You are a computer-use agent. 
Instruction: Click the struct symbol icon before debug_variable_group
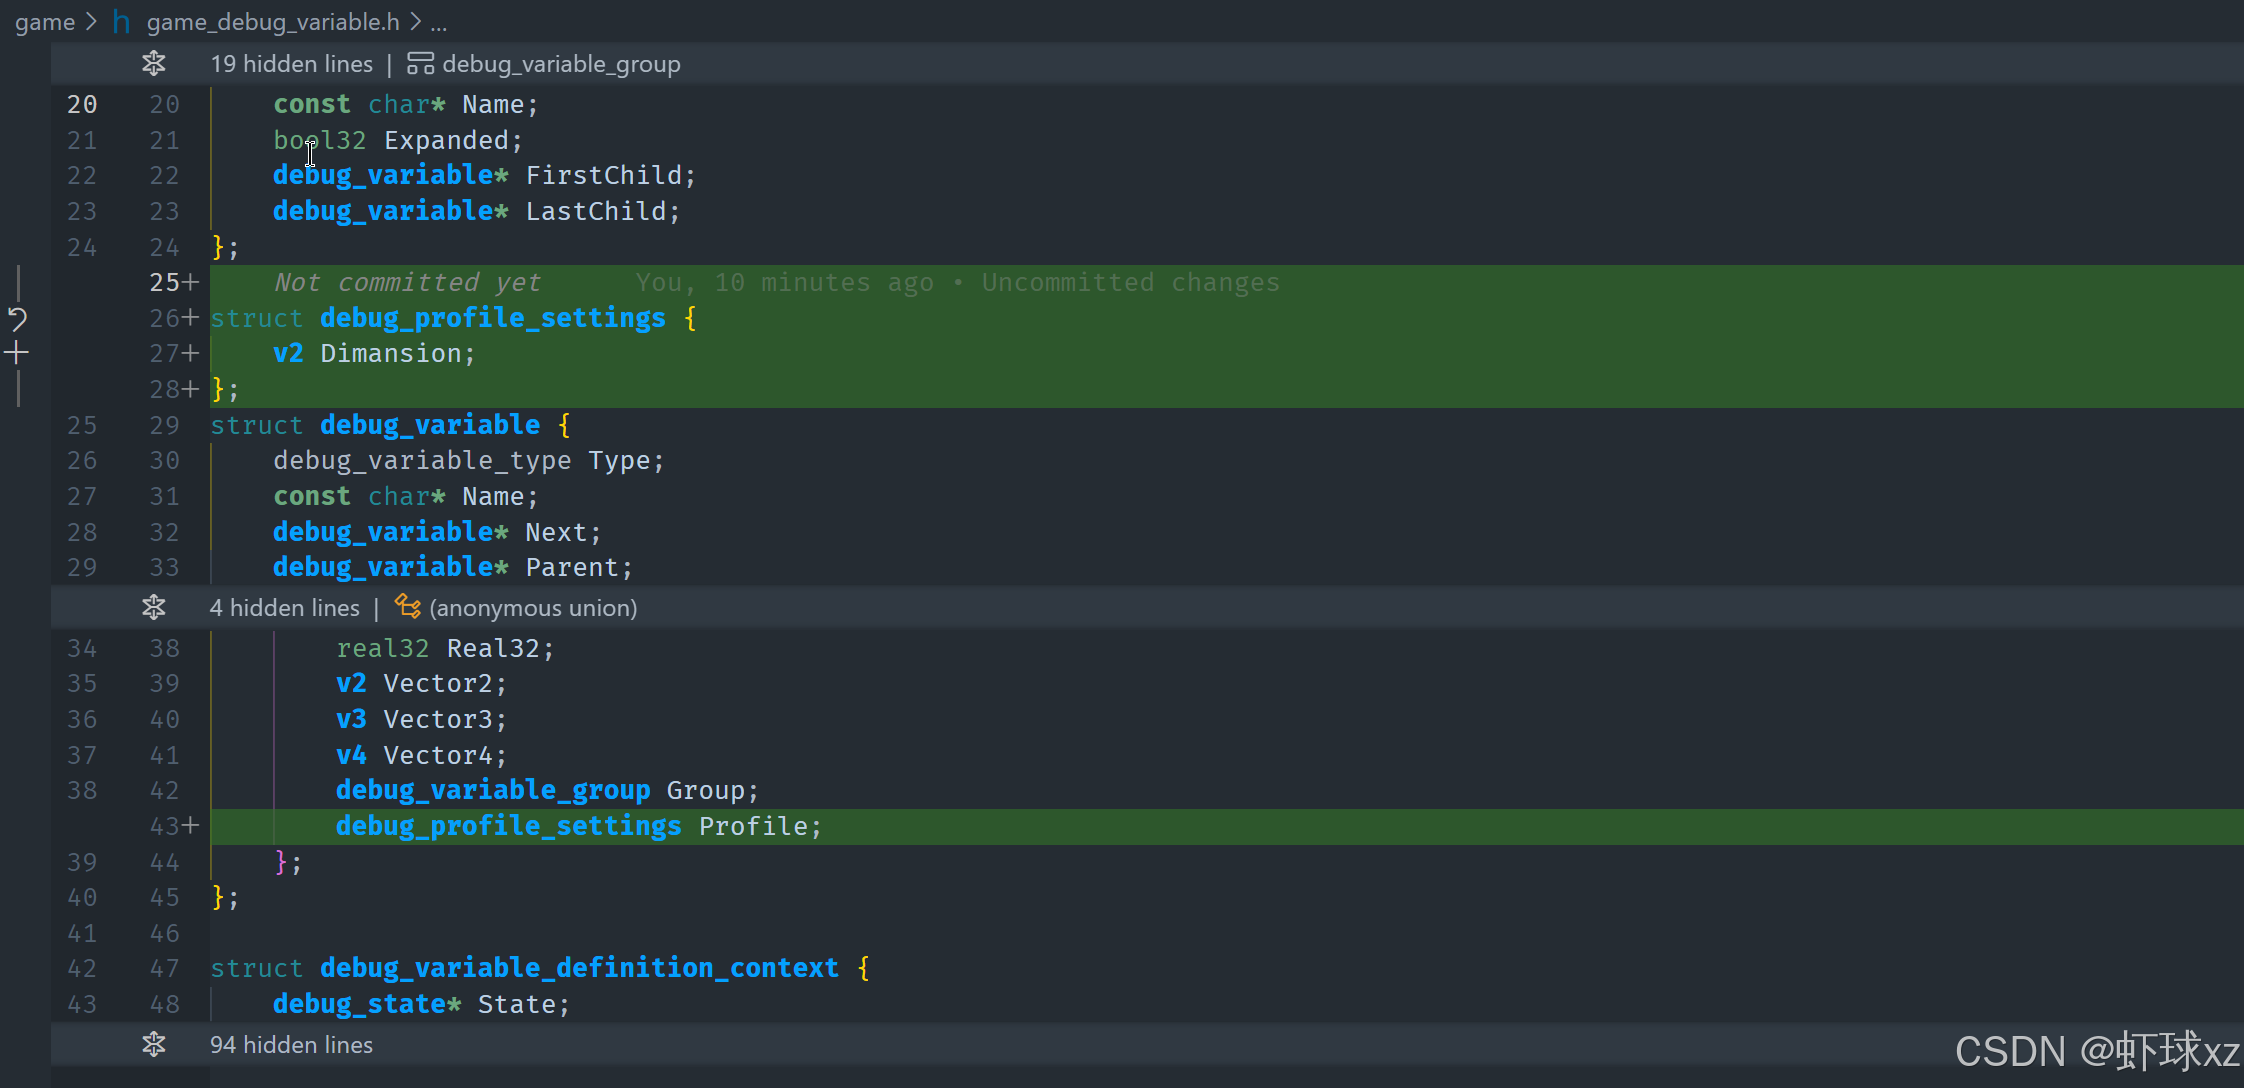tap(420, 64)
